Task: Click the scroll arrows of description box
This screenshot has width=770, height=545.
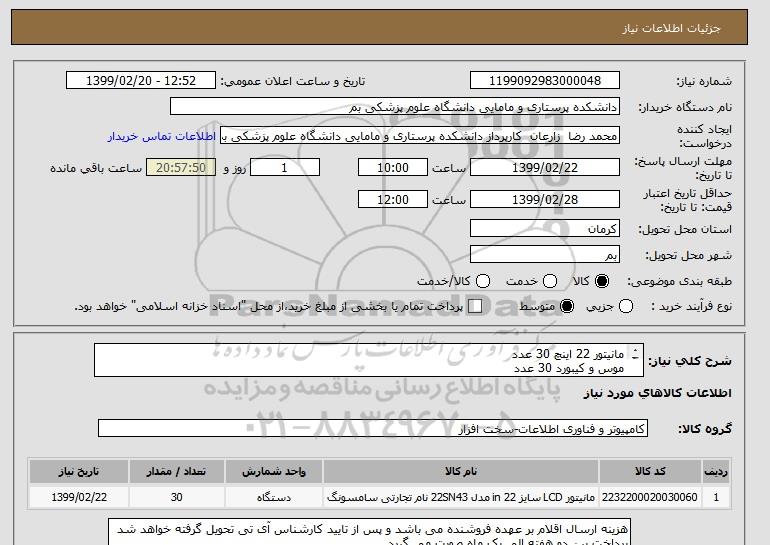Action: point(635,354)
